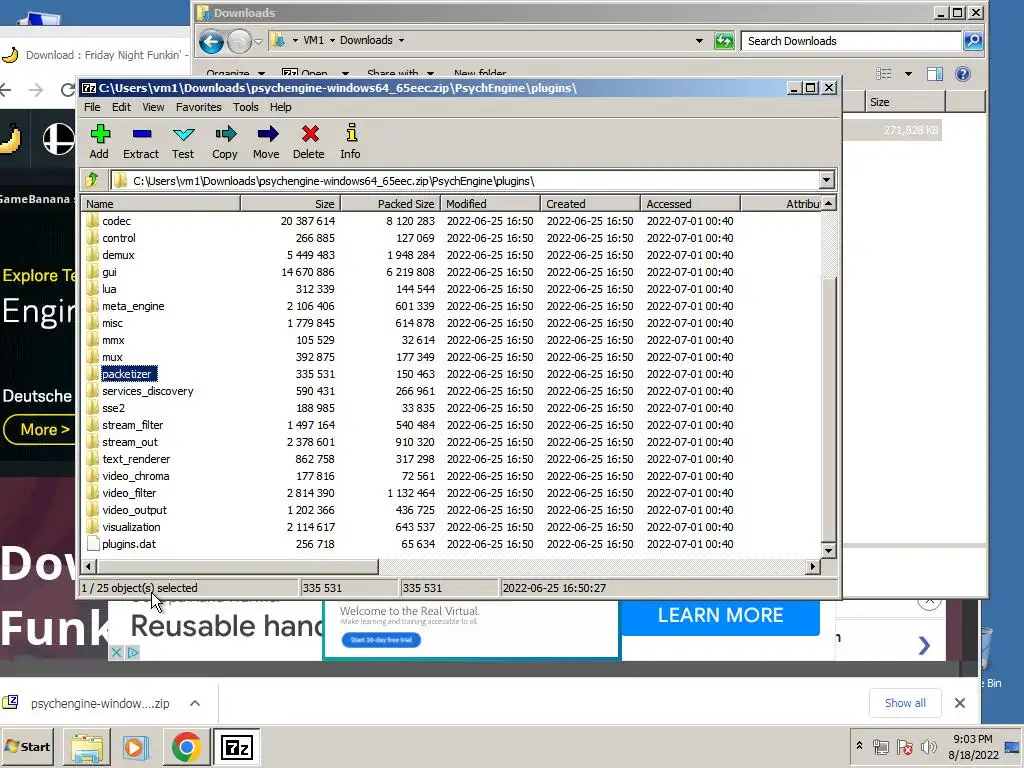Select the video_filter folder
The image size is (1024, 768).
129,493
